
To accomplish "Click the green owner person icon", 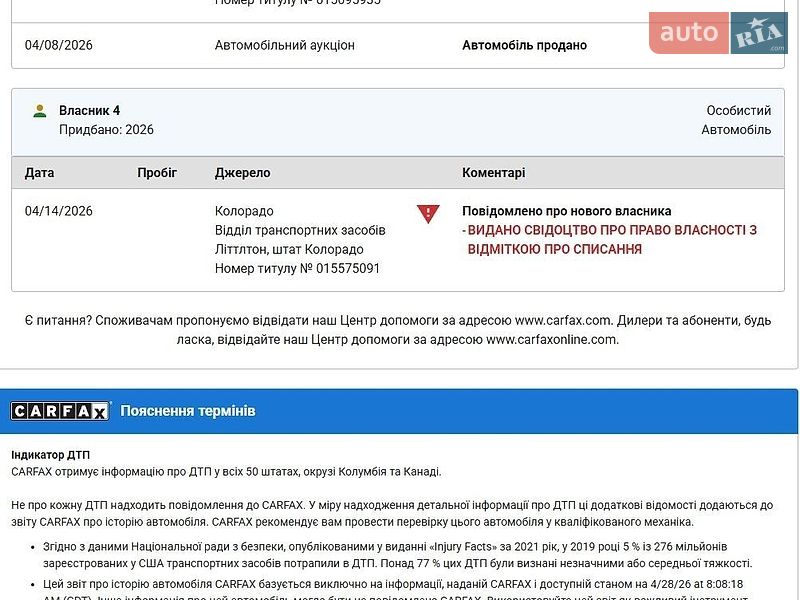I will 40,111.
